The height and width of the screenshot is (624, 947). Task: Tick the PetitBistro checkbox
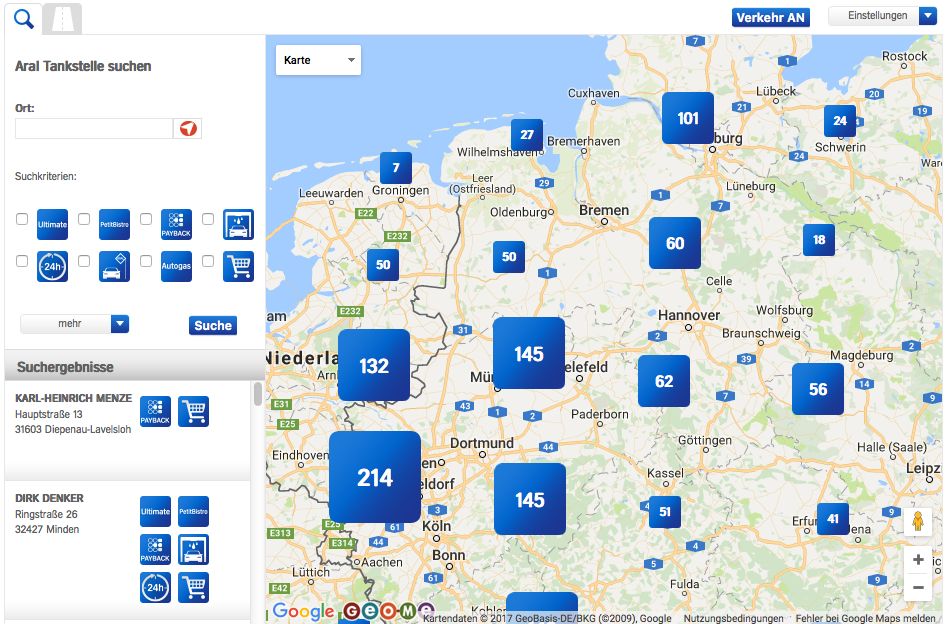84,219
